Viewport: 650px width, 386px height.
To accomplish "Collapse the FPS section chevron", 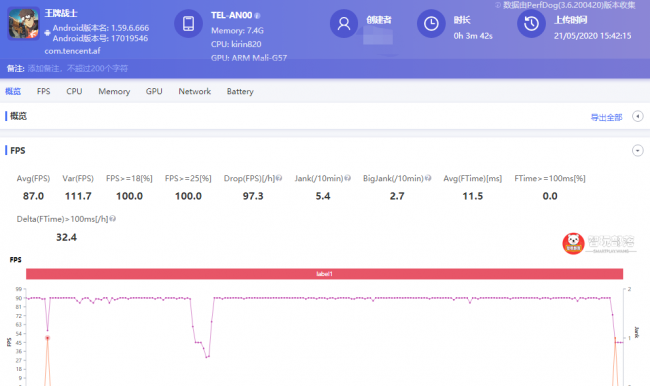I will 638,151.
